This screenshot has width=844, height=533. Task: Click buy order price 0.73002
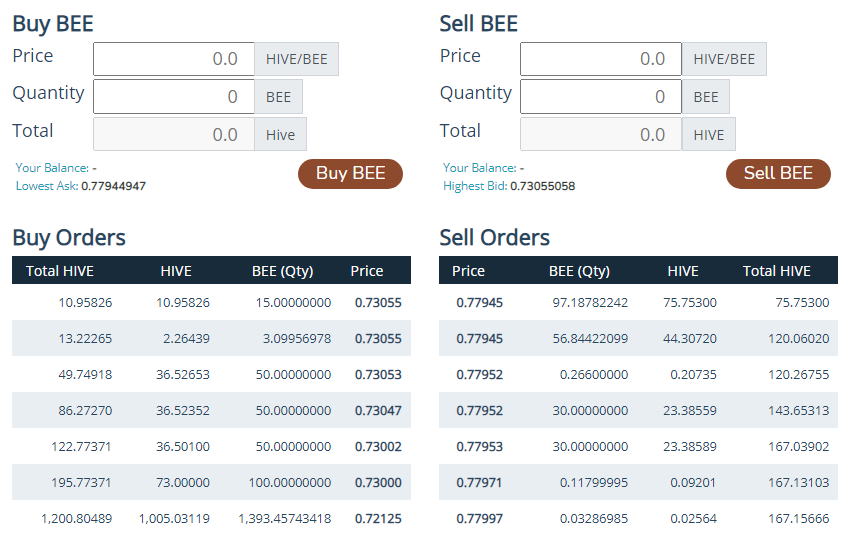(x=378, y=447)
